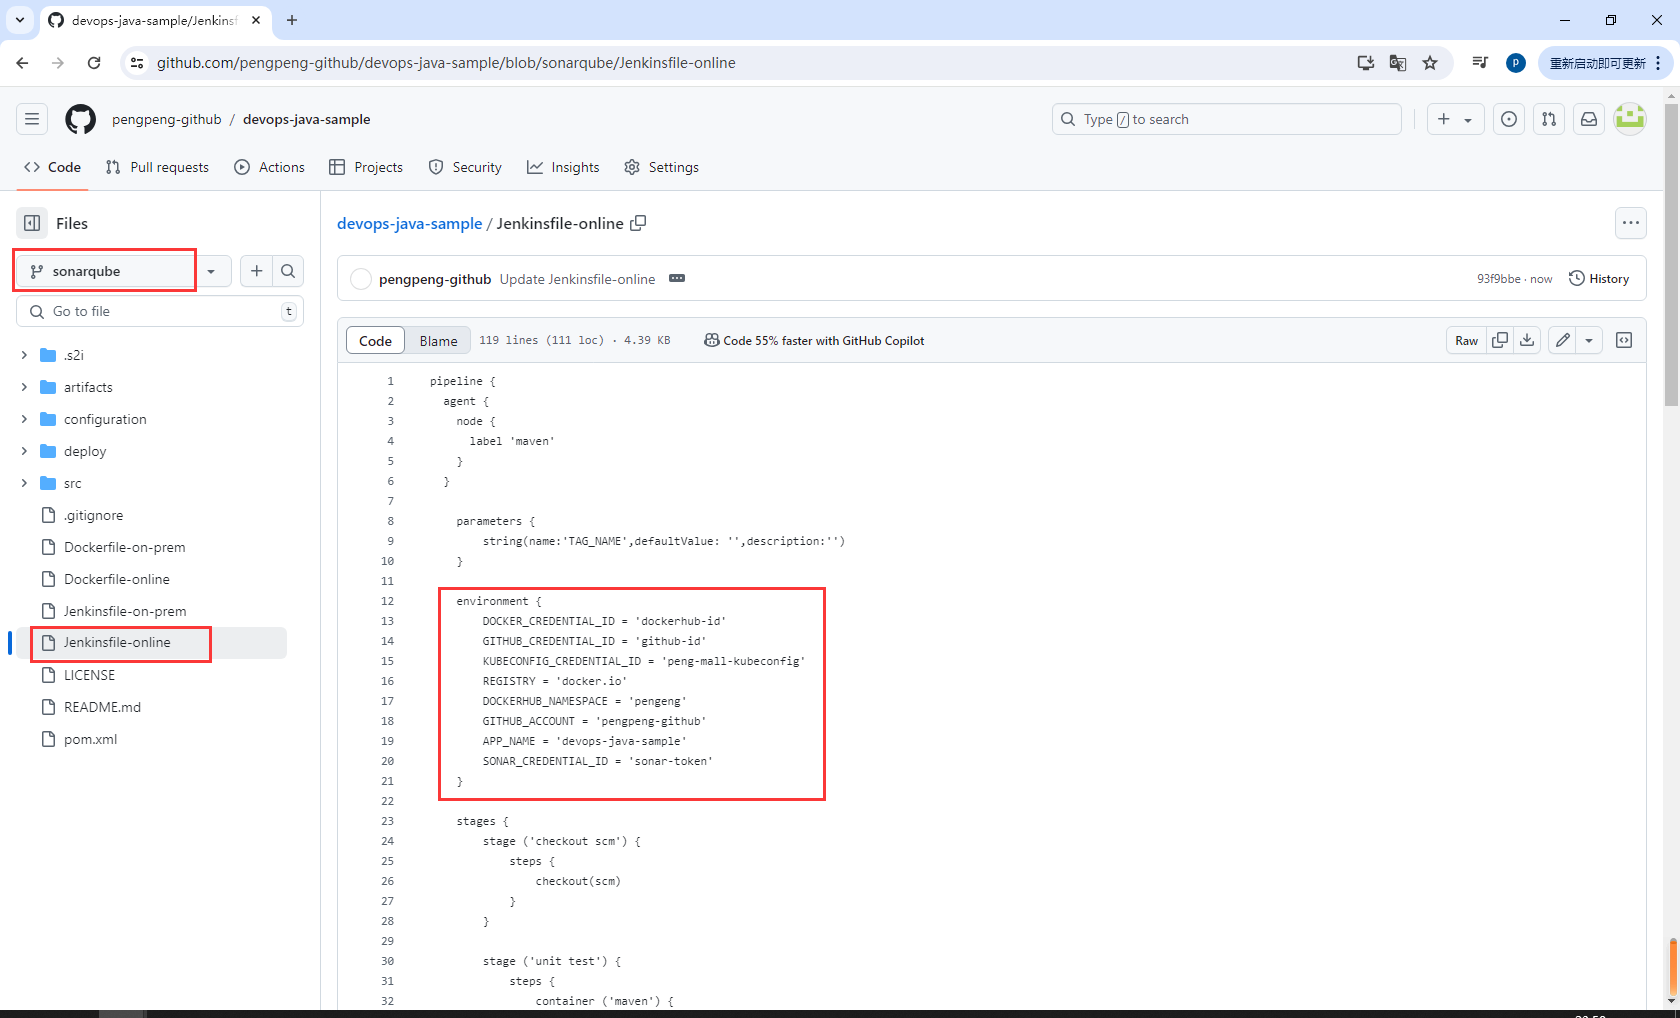
Task: Click the browser translate page icon
Action: [x=1398, y=63]
